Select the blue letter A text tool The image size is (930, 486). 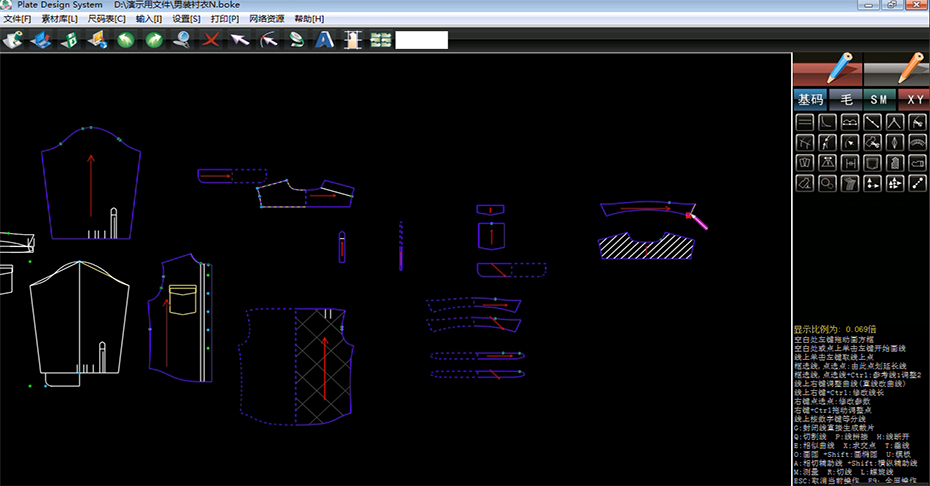324,40
